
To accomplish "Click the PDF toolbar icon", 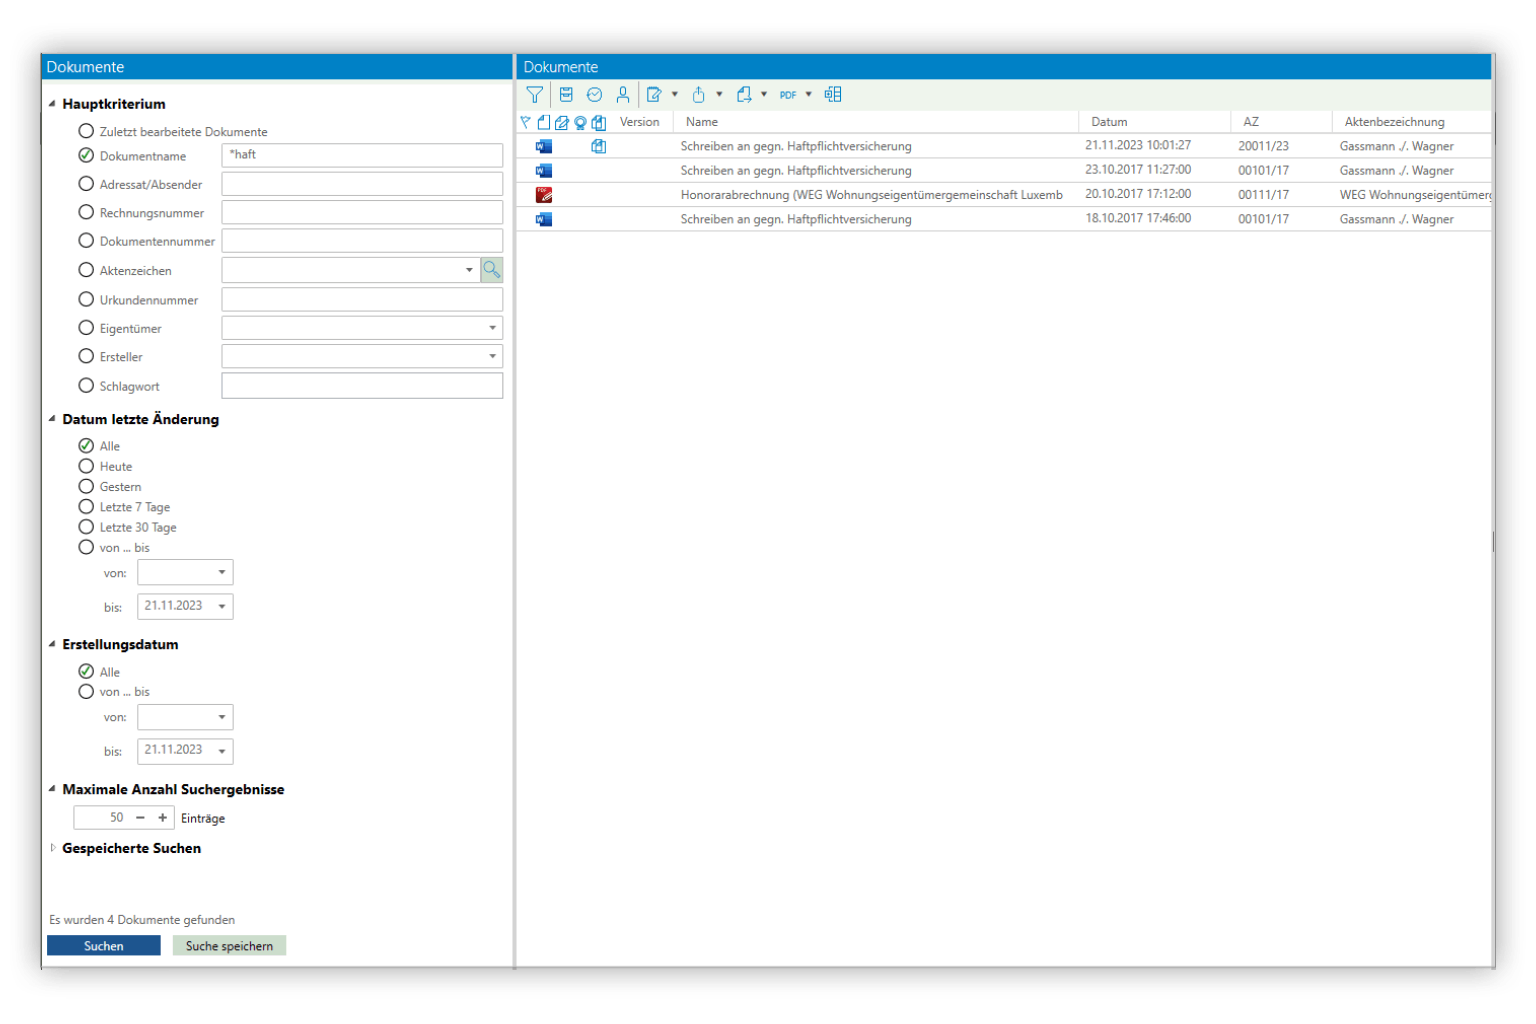I will click(x=788, y=95).
